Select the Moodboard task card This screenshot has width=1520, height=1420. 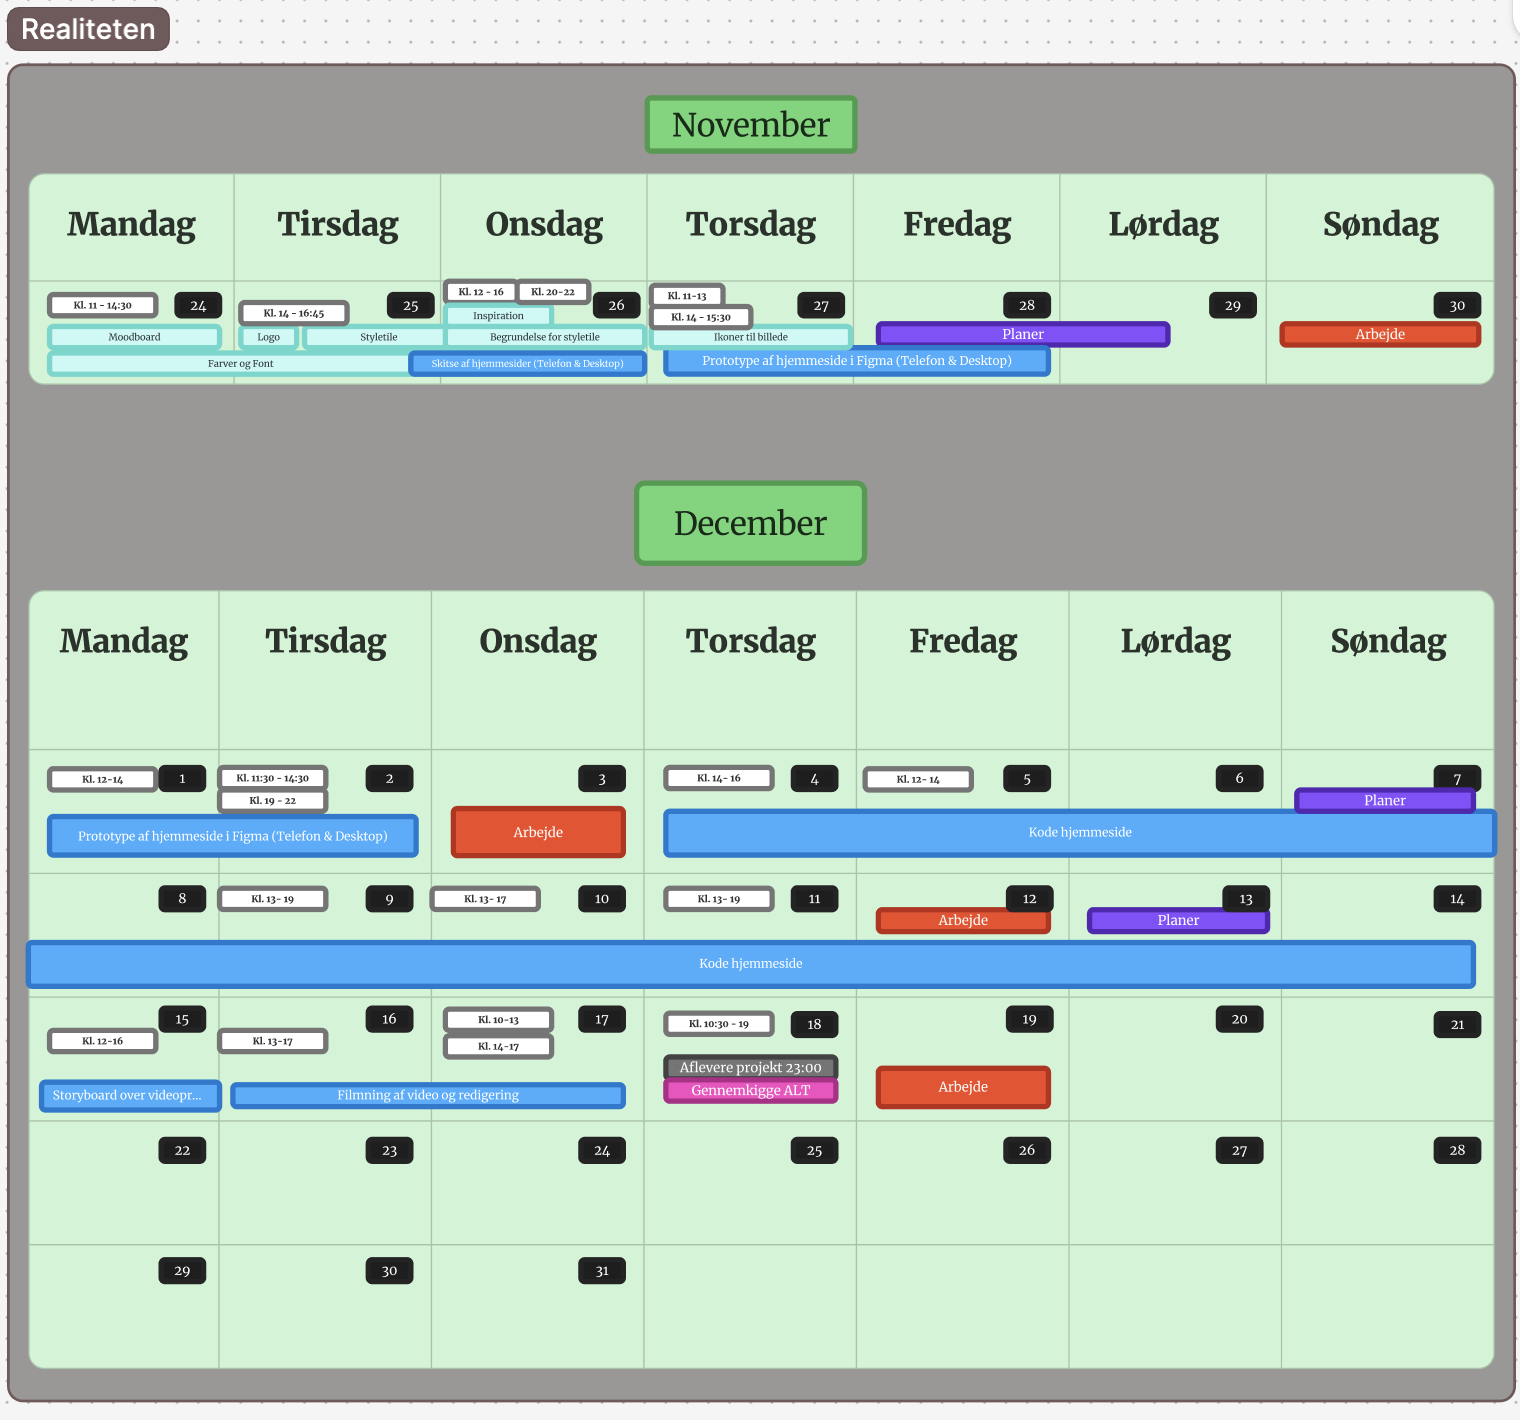[134, 337]
